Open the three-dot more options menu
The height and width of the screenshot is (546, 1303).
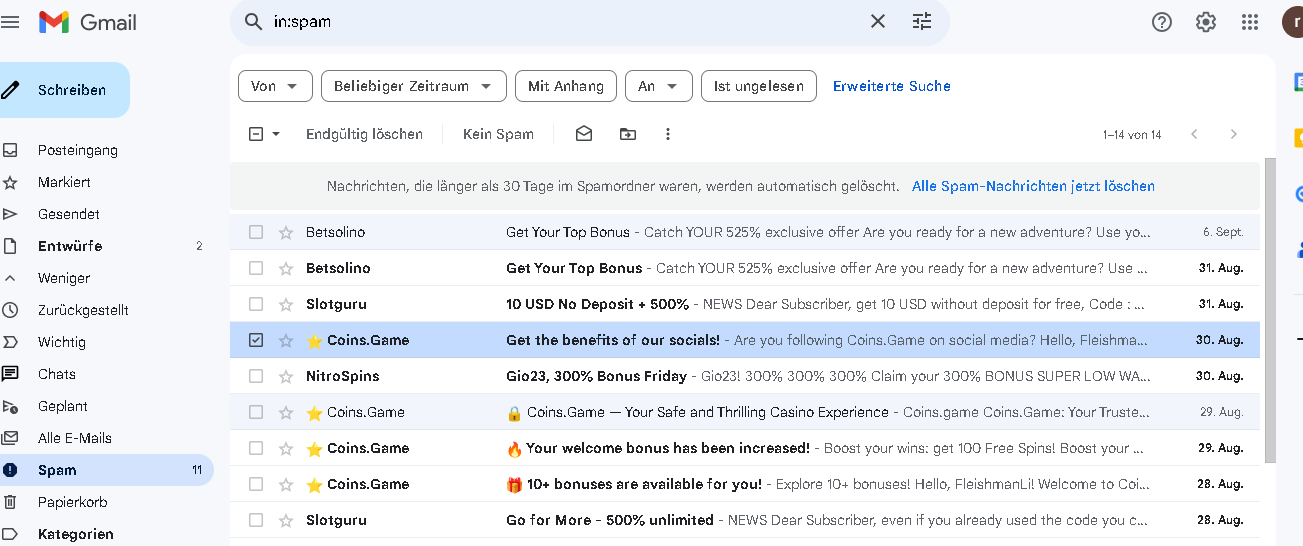click(x=668, y=134)
